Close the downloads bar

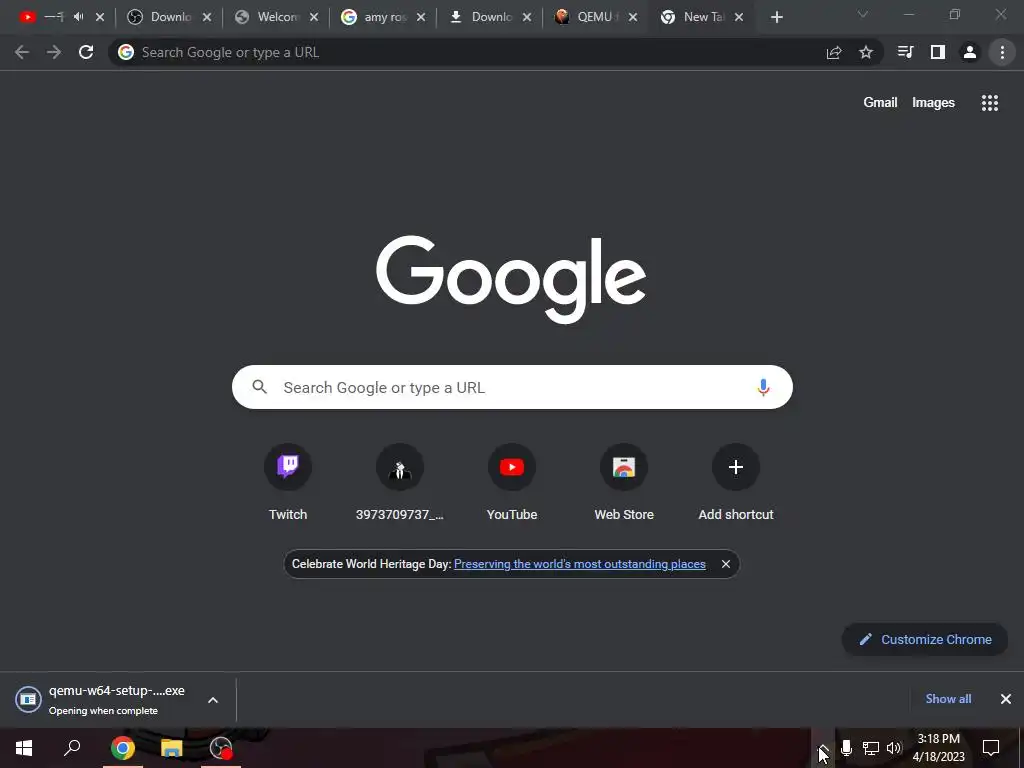pos(1006,699)
